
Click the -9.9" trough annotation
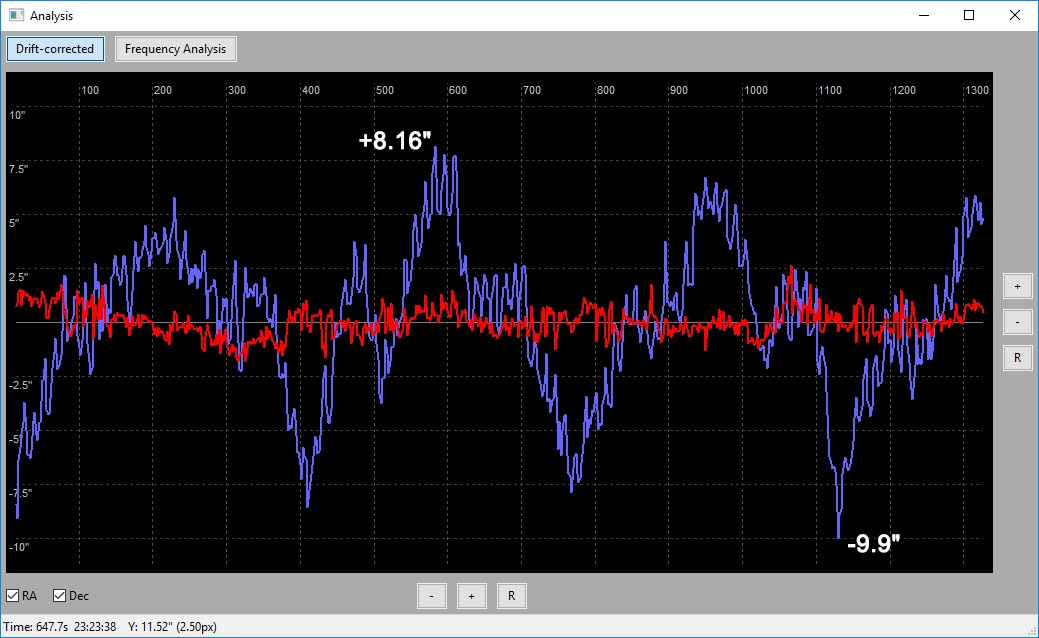pos(873,543)
